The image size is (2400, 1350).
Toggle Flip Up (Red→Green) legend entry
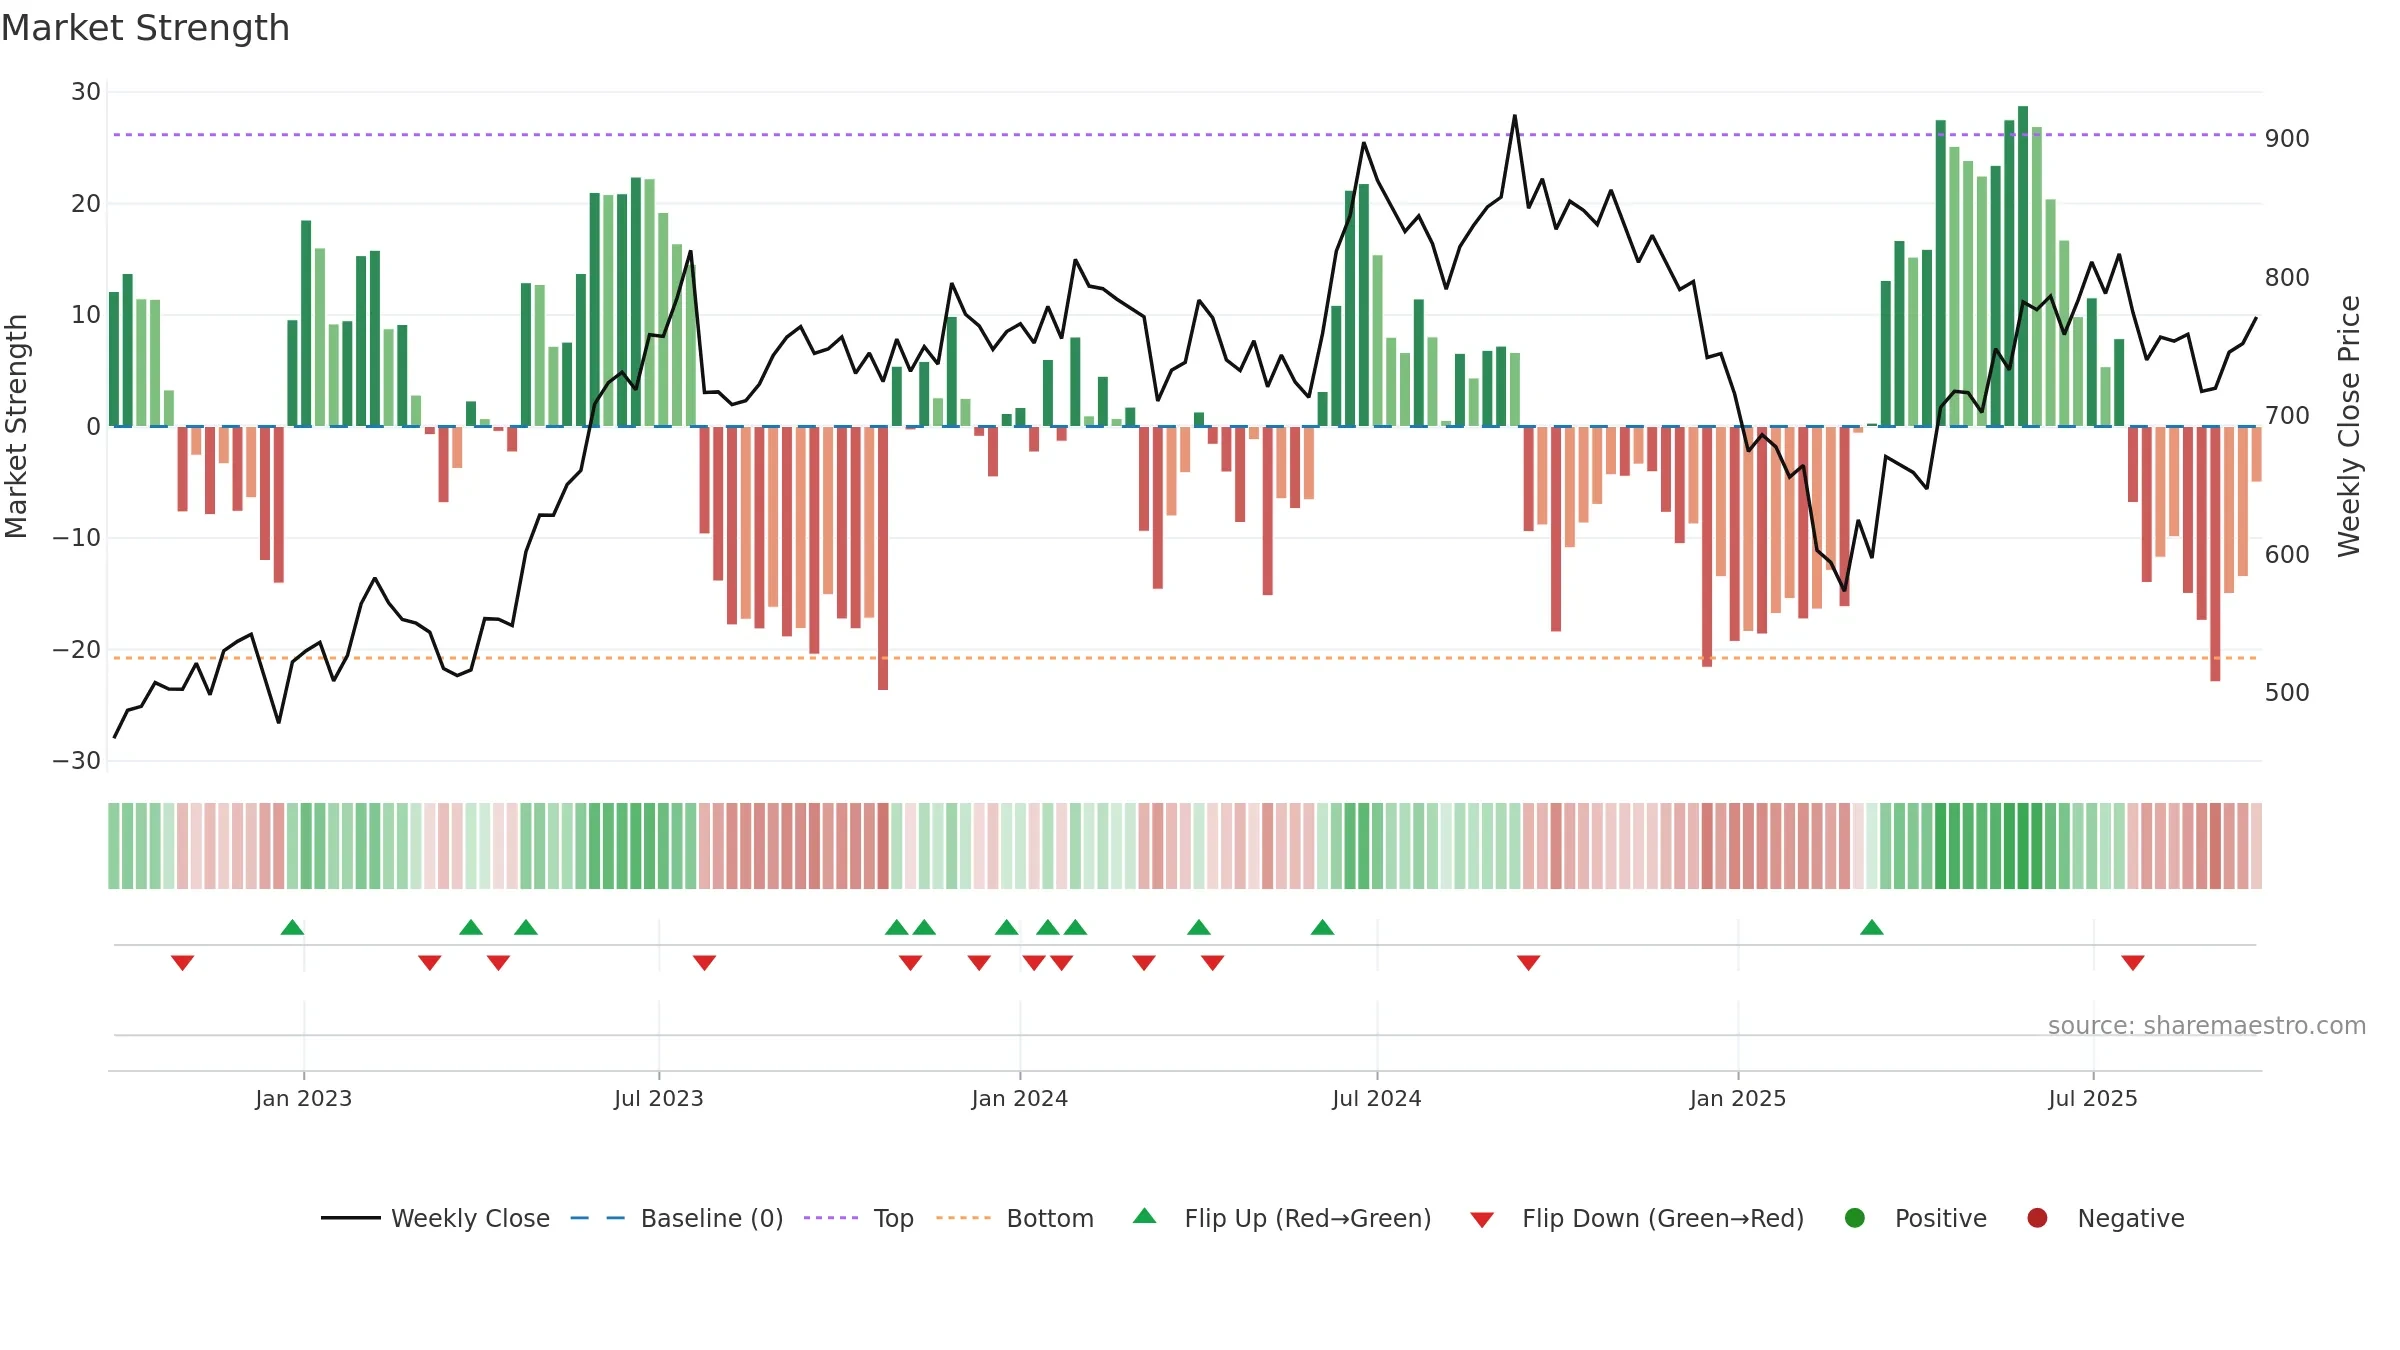(1282, 1218)
